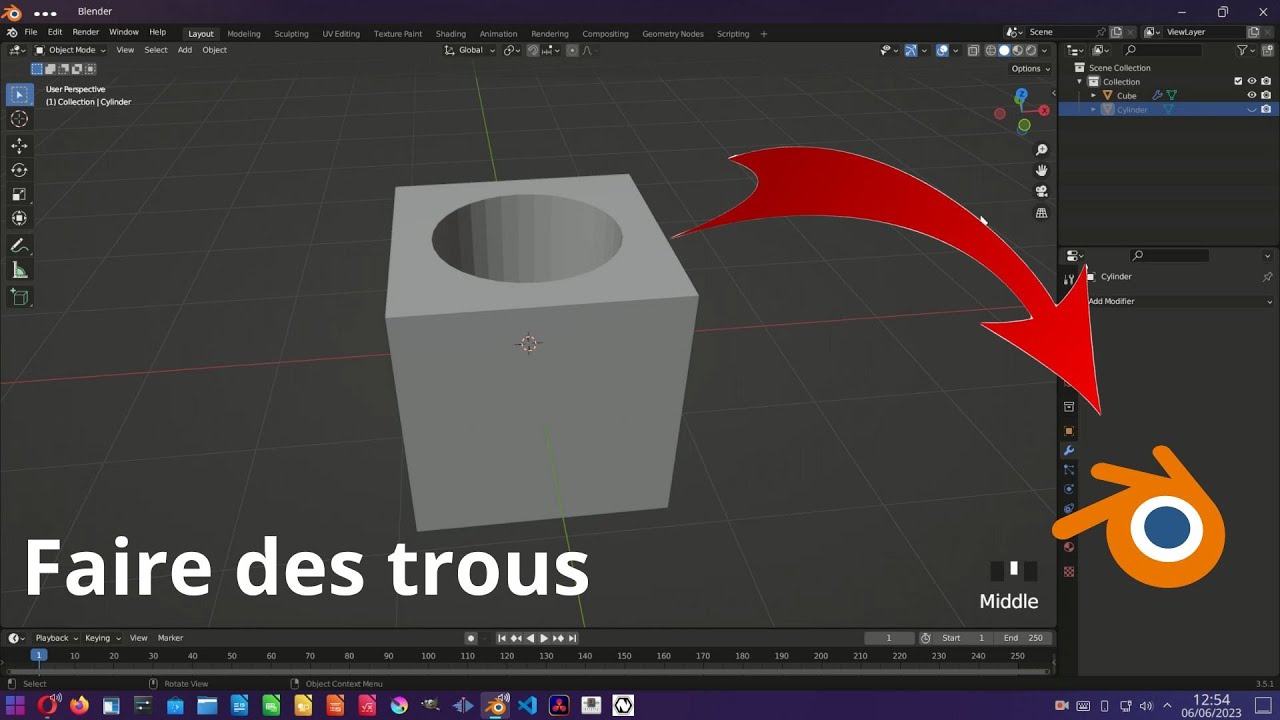Select the Add Cube tool

click(19, 297)
